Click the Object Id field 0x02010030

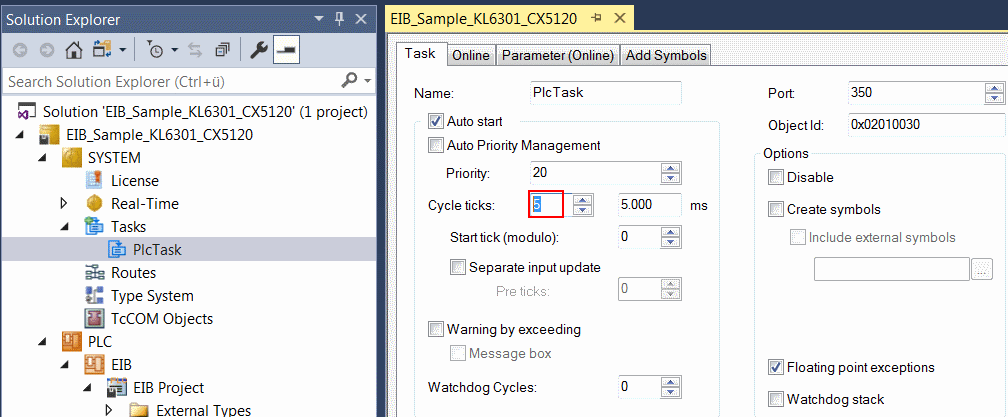click(x=925, y=125)
